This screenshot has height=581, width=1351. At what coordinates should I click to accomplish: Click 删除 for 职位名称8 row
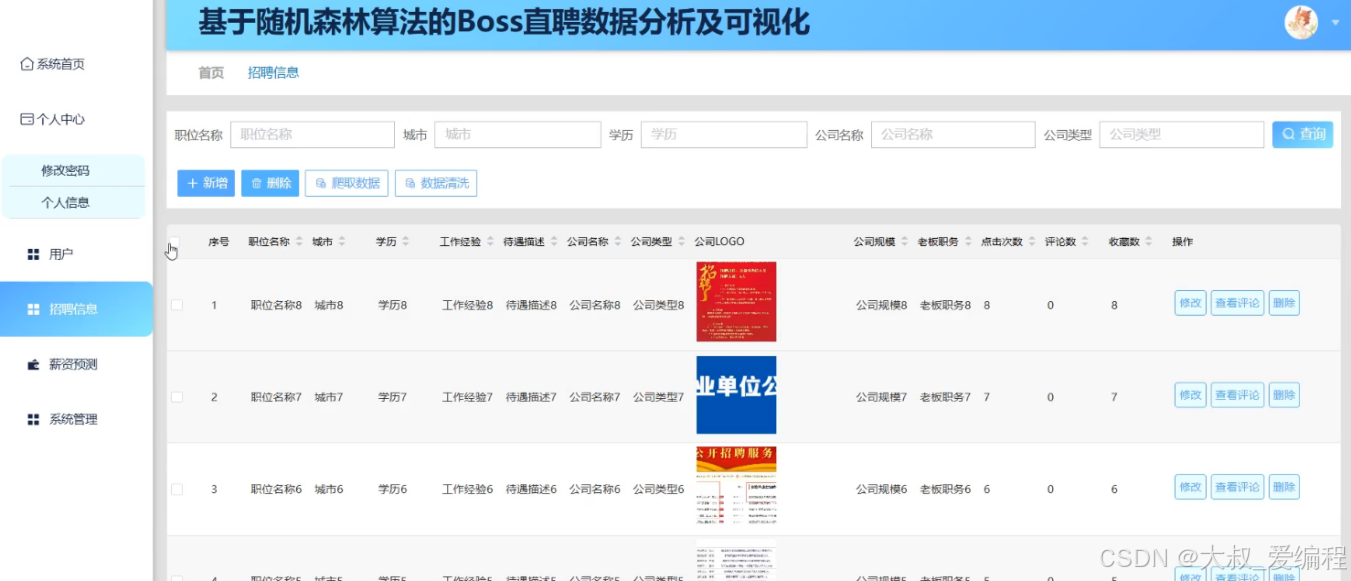(x=1284, y=303)
